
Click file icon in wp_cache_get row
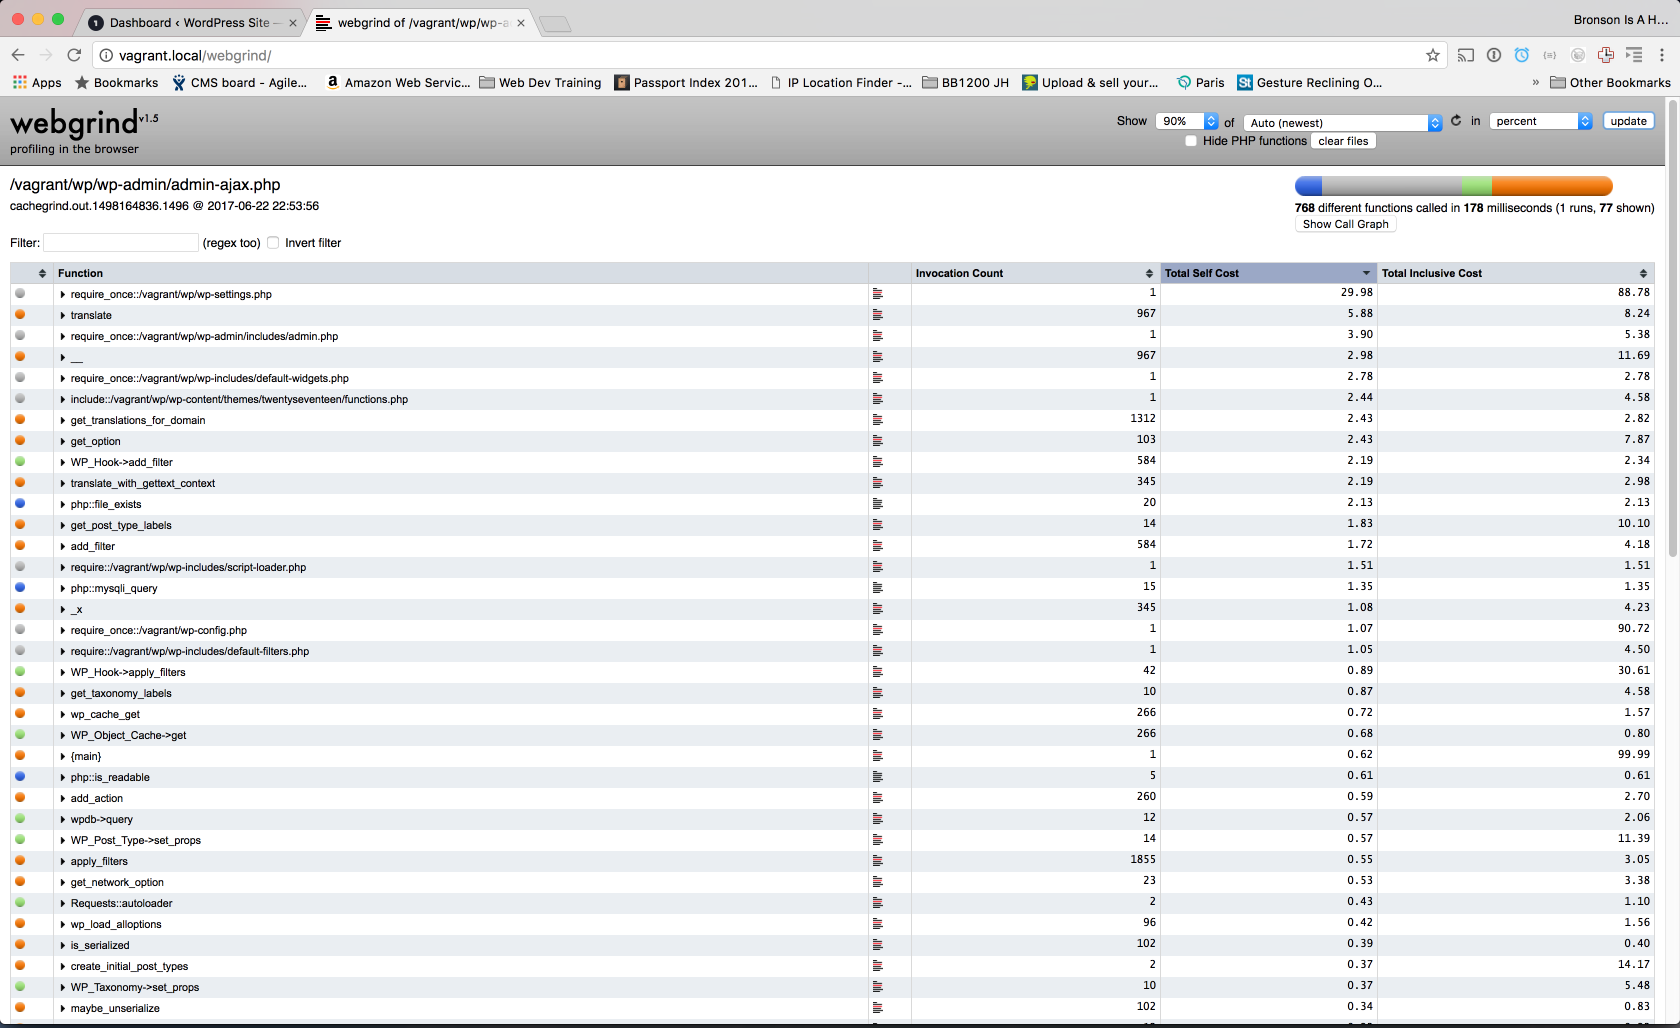[x=878, y=714]
